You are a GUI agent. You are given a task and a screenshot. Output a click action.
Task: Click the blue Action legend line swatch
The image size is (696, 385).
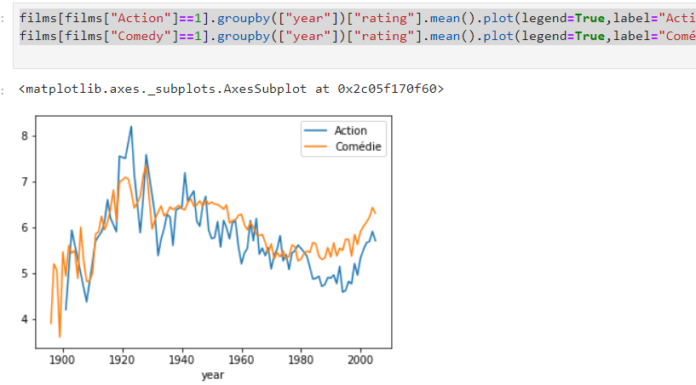coord(316,131)
